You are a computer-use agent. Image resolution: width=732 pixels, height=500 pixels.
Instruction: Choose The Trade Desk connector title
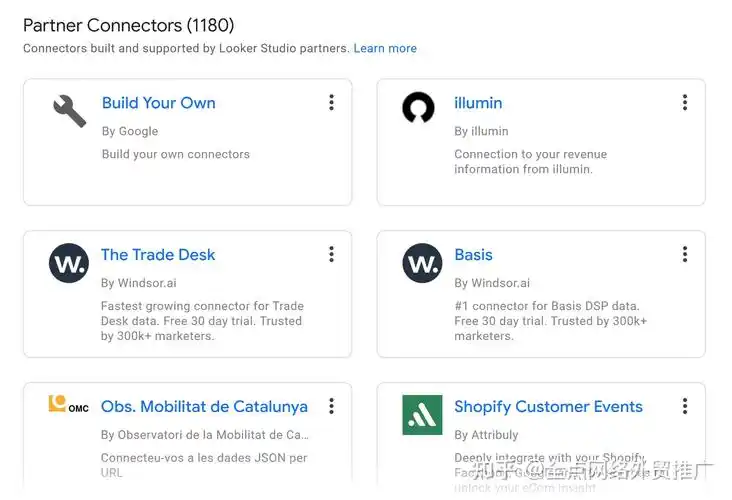[158, 255]
